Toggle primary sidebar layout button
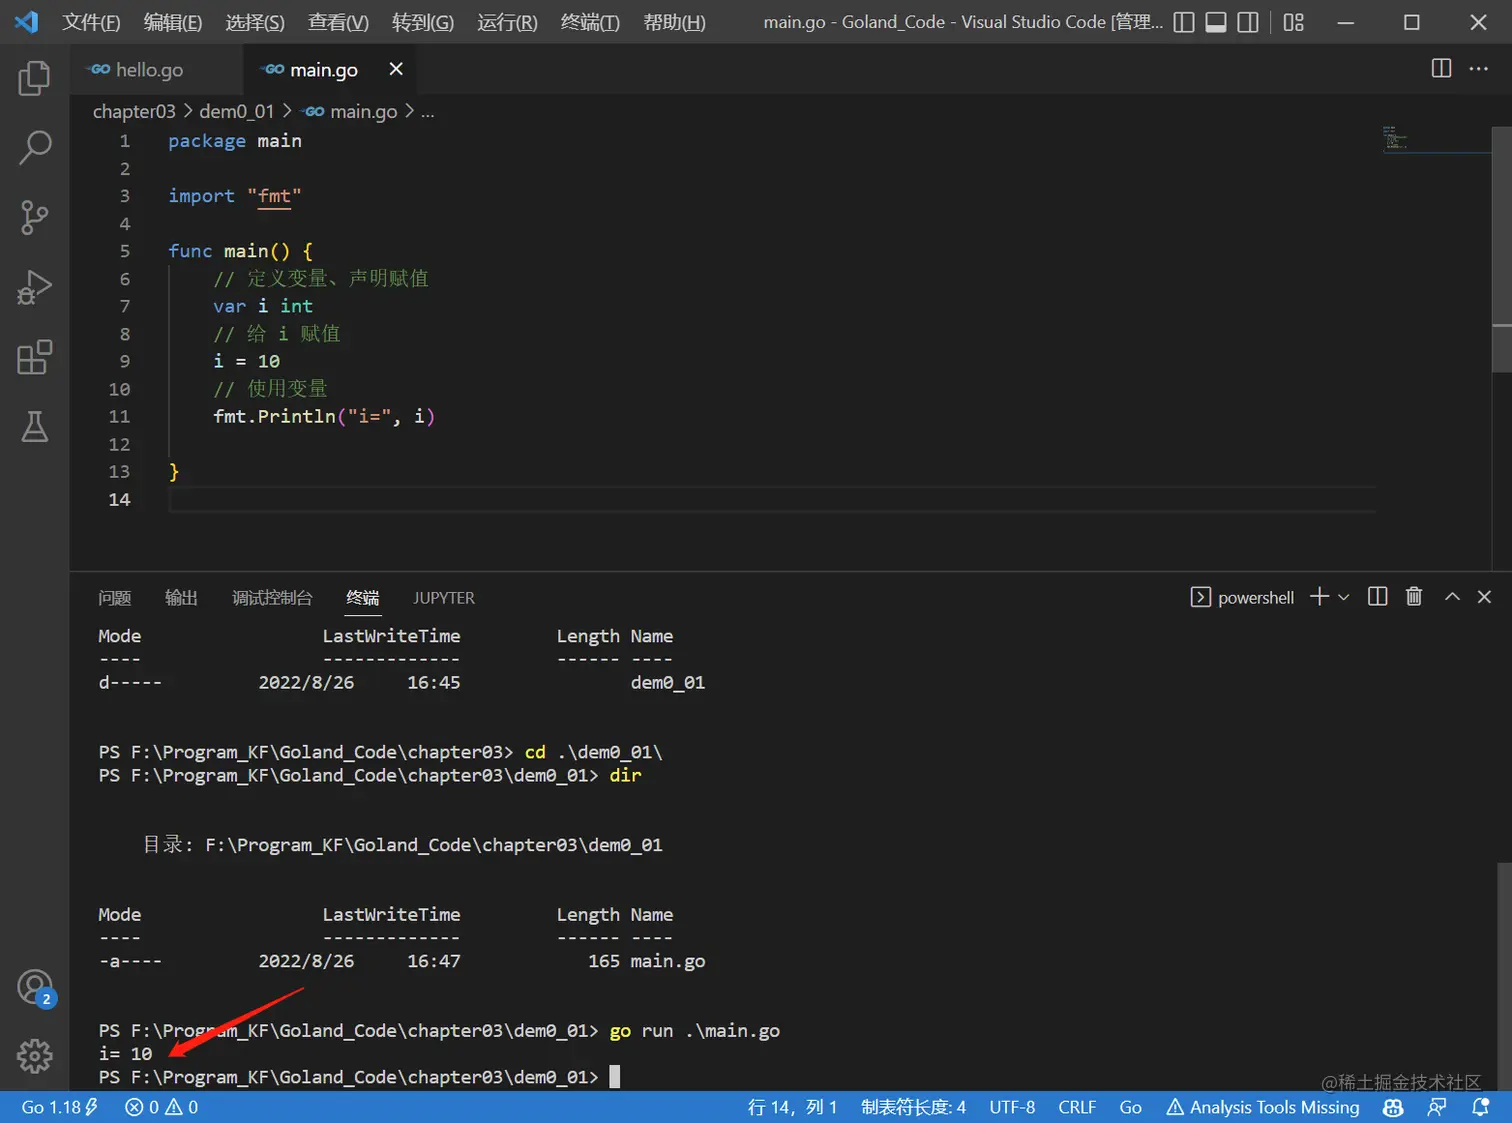Viewport: 1512px width, 1123px height. tap(1183, 22)
